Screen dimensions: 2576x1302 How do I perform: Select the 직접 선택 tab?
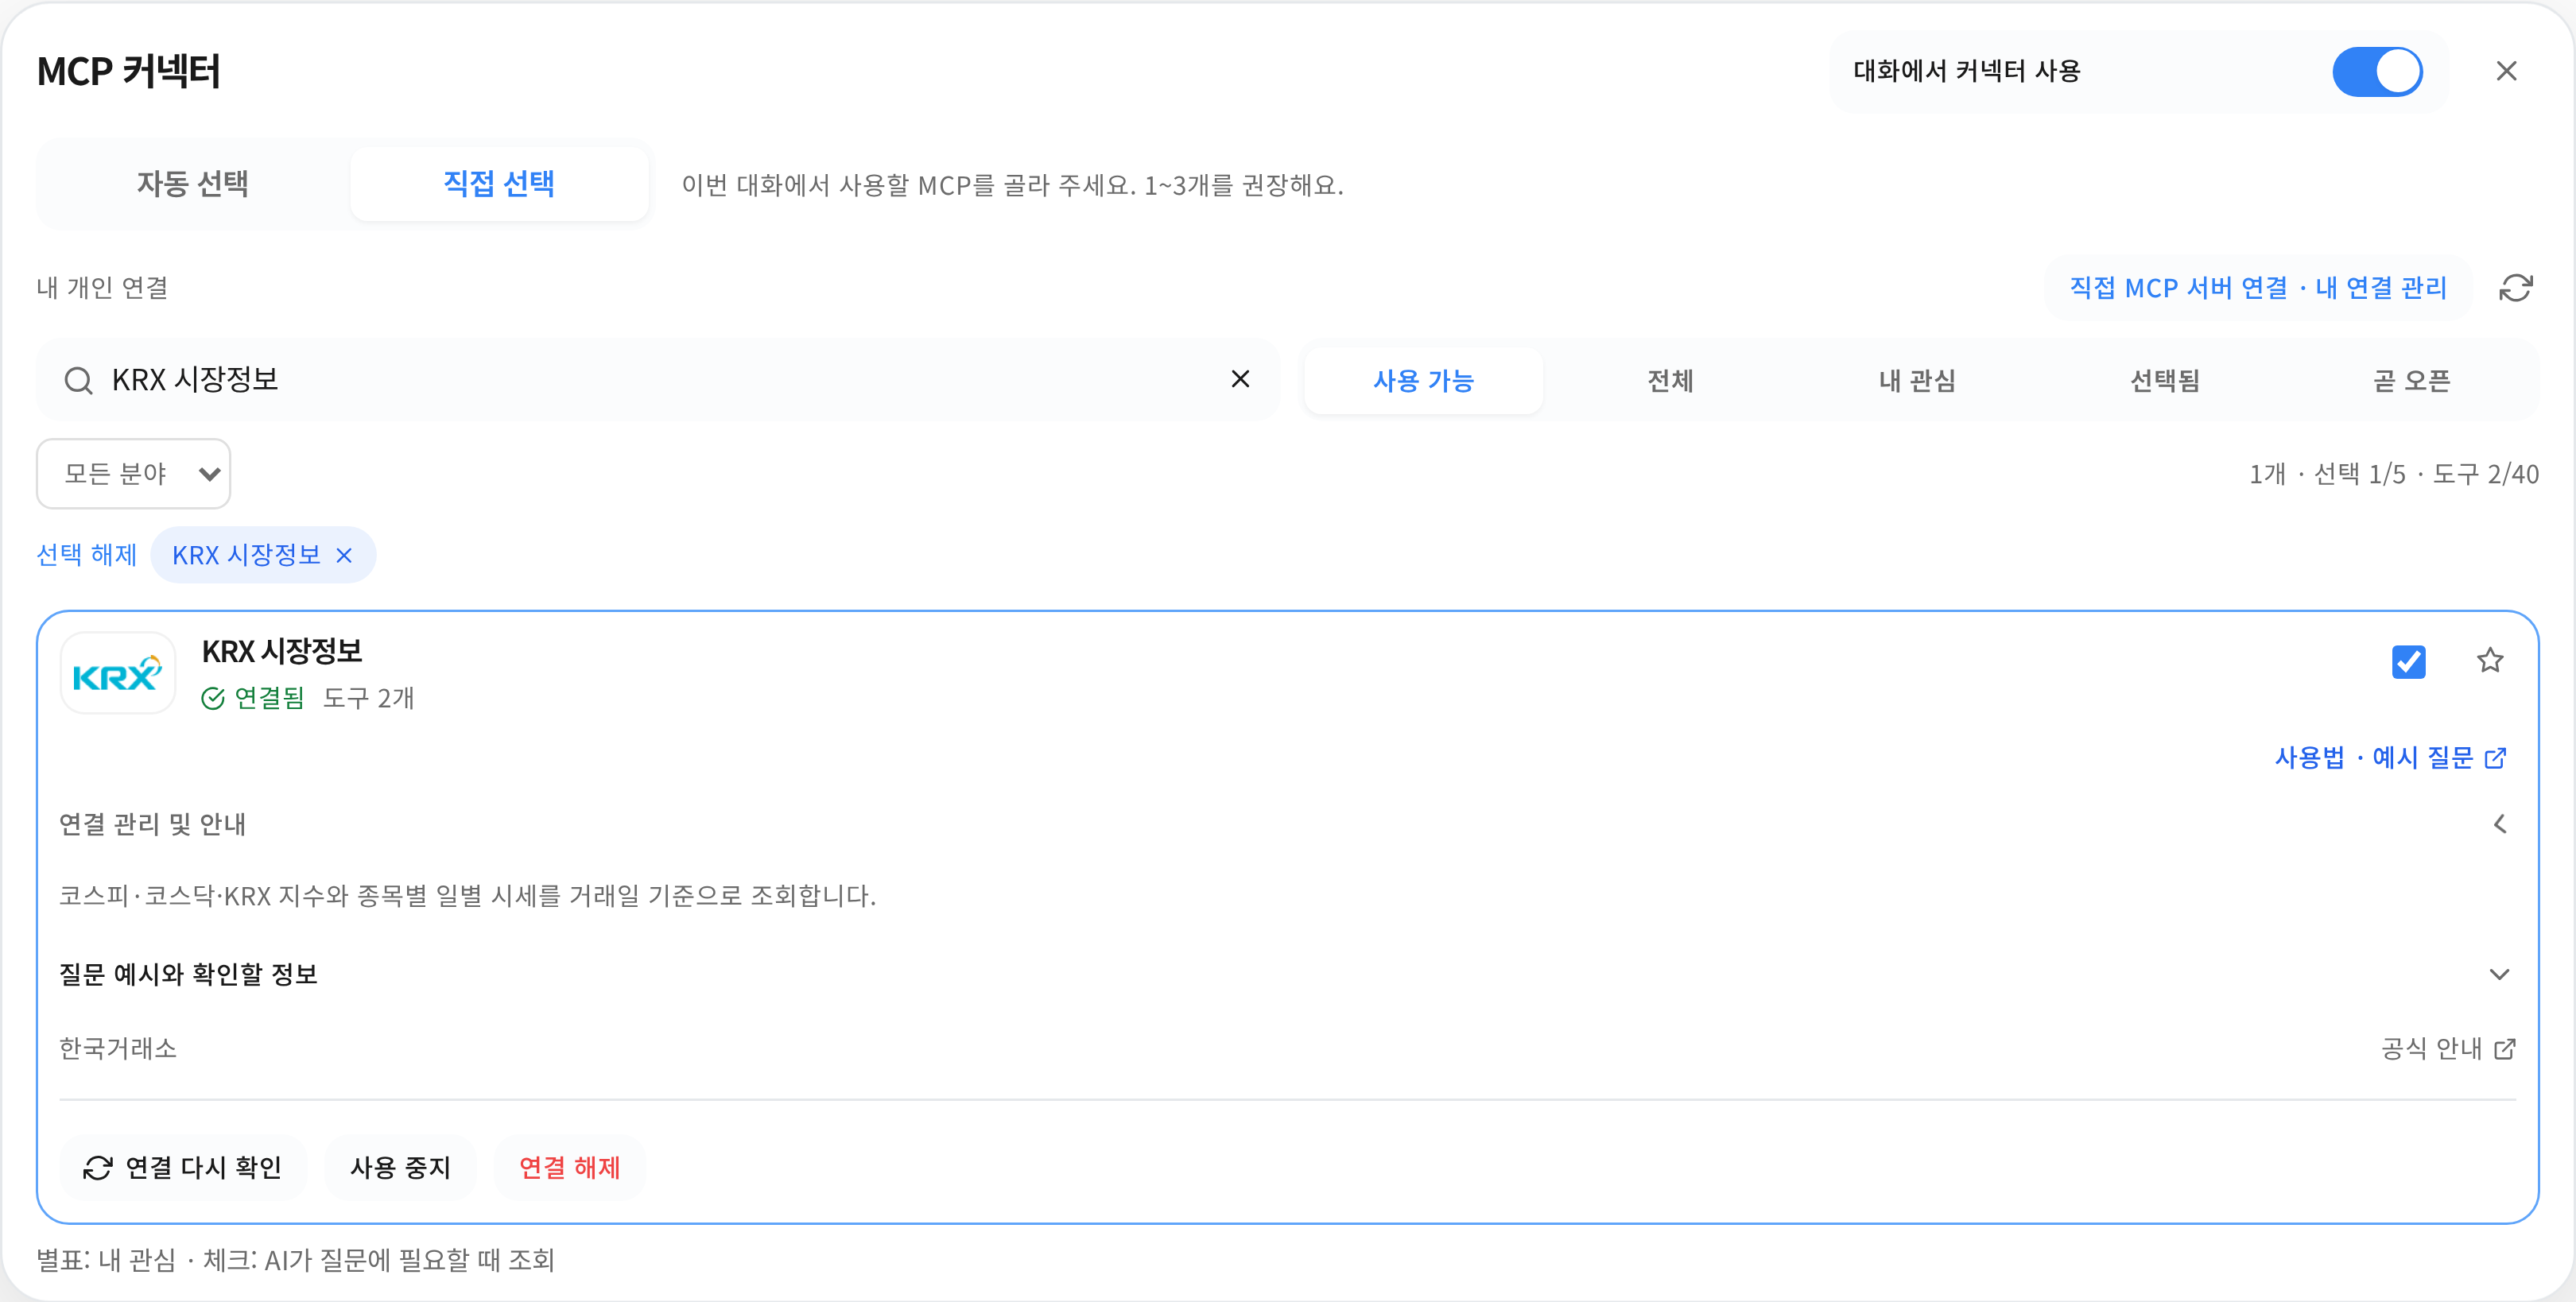pos(499,184)
